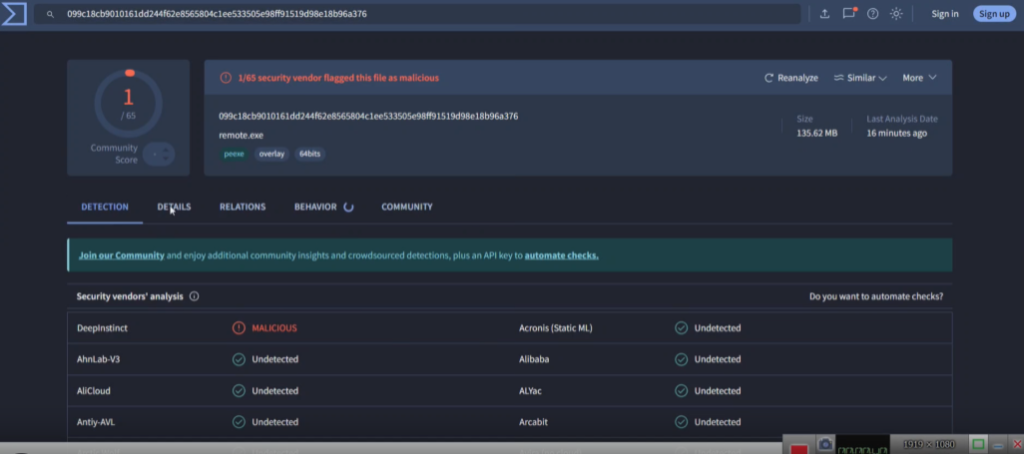Viewport: 1024px width, 454px height.
Task: Open the Relations tab
Action: (242, 207)
